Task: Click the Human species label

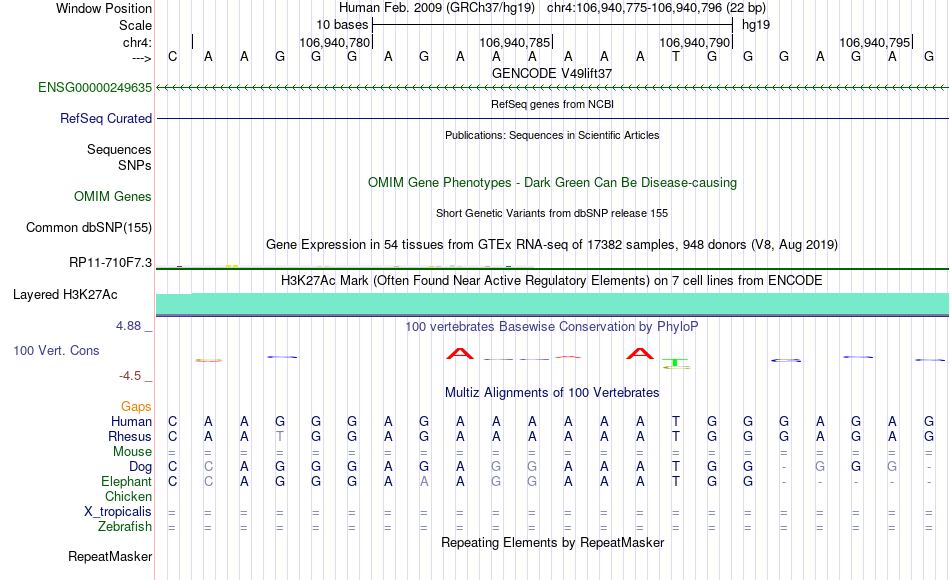Action: click(x=131, y=421)
